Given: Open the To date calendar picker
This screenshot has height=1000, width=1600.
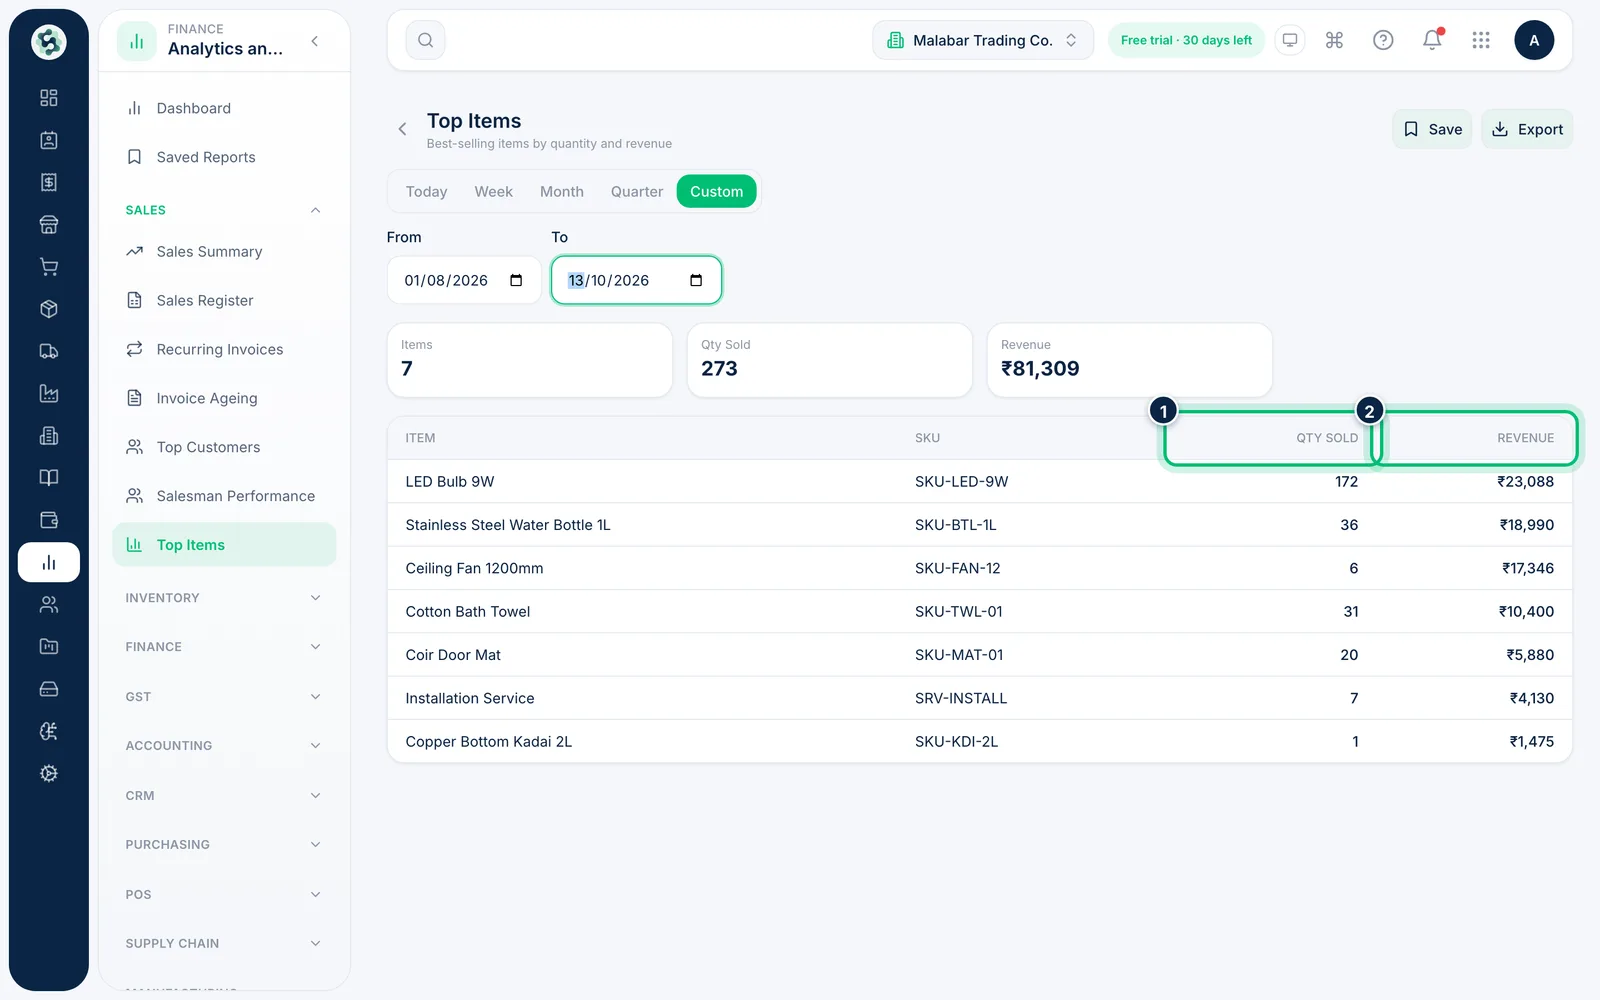Looking at the screenshot, I should [x=696, y=280].
